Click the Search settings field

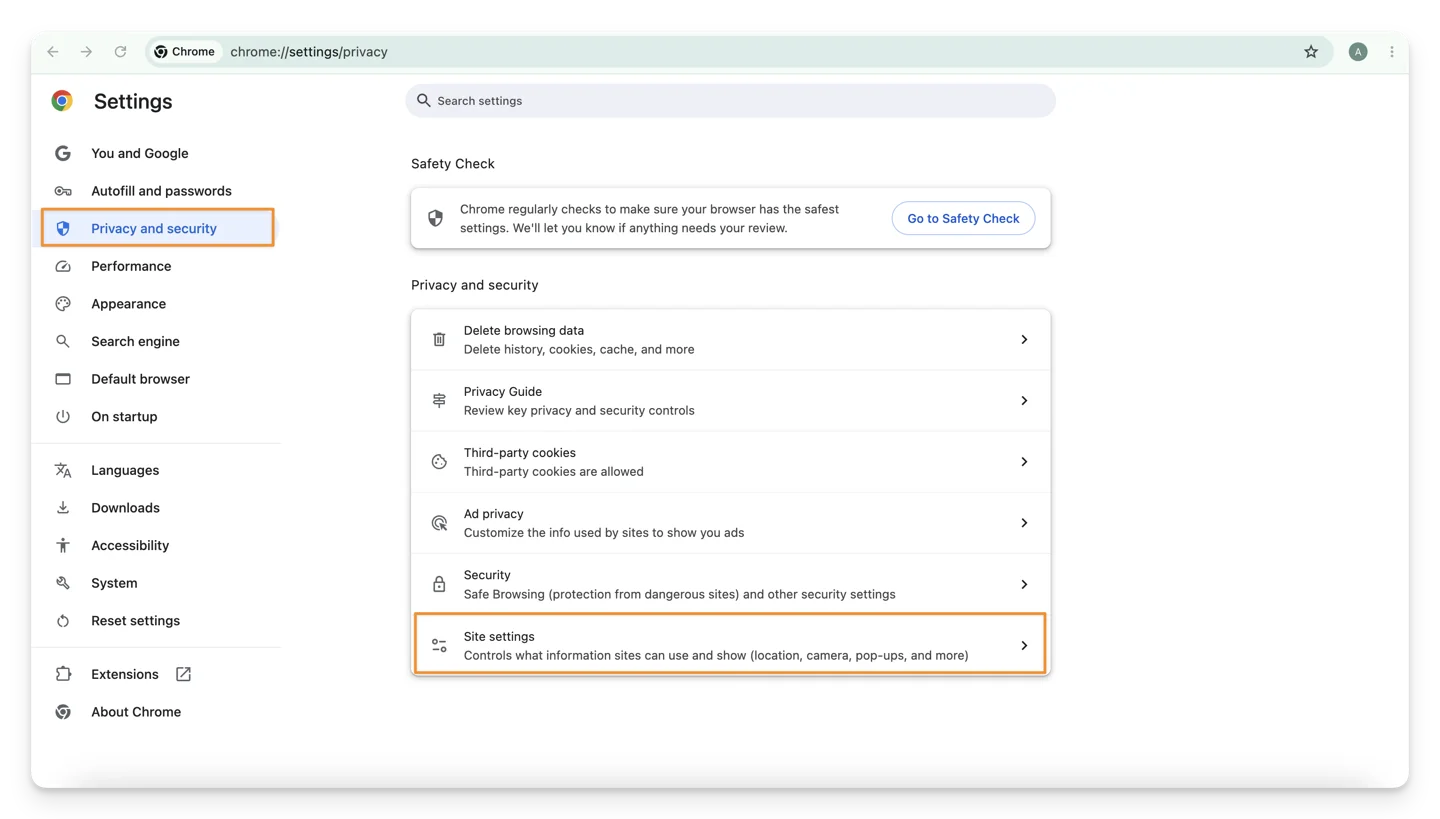pos(730,101)
